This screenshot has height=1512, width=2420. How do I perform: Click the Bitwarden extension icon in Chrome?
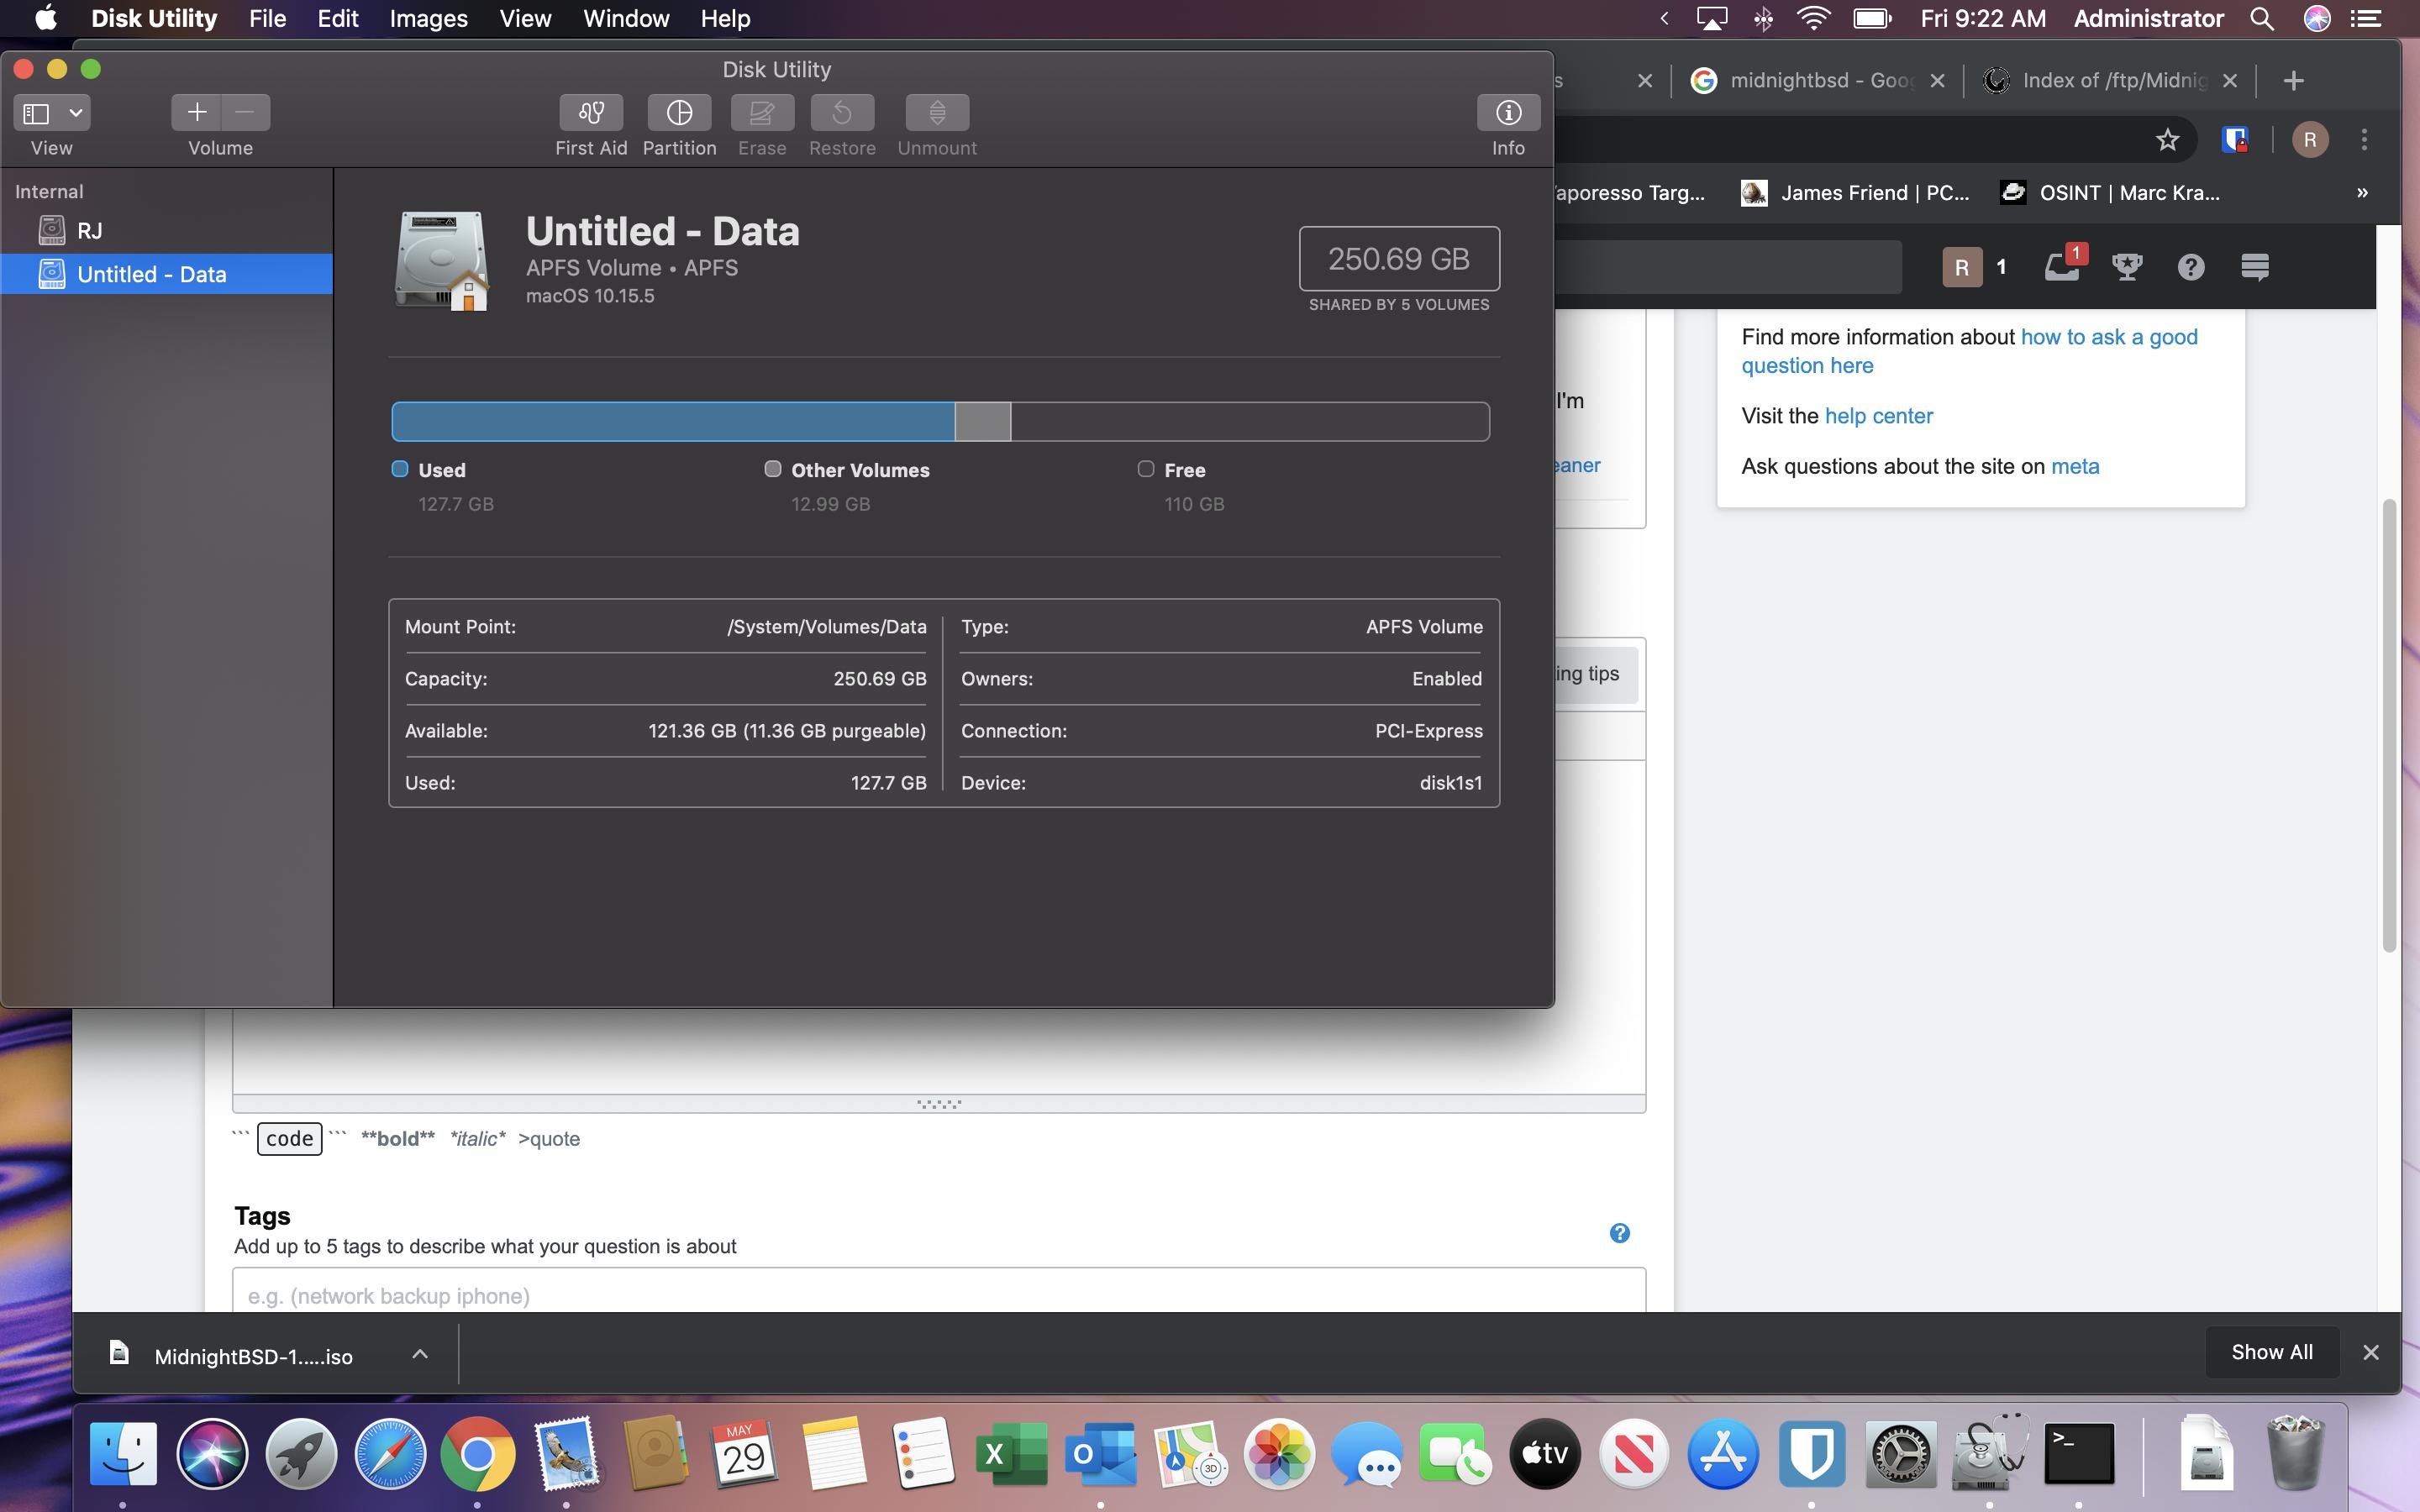[x=2235, y=140]
